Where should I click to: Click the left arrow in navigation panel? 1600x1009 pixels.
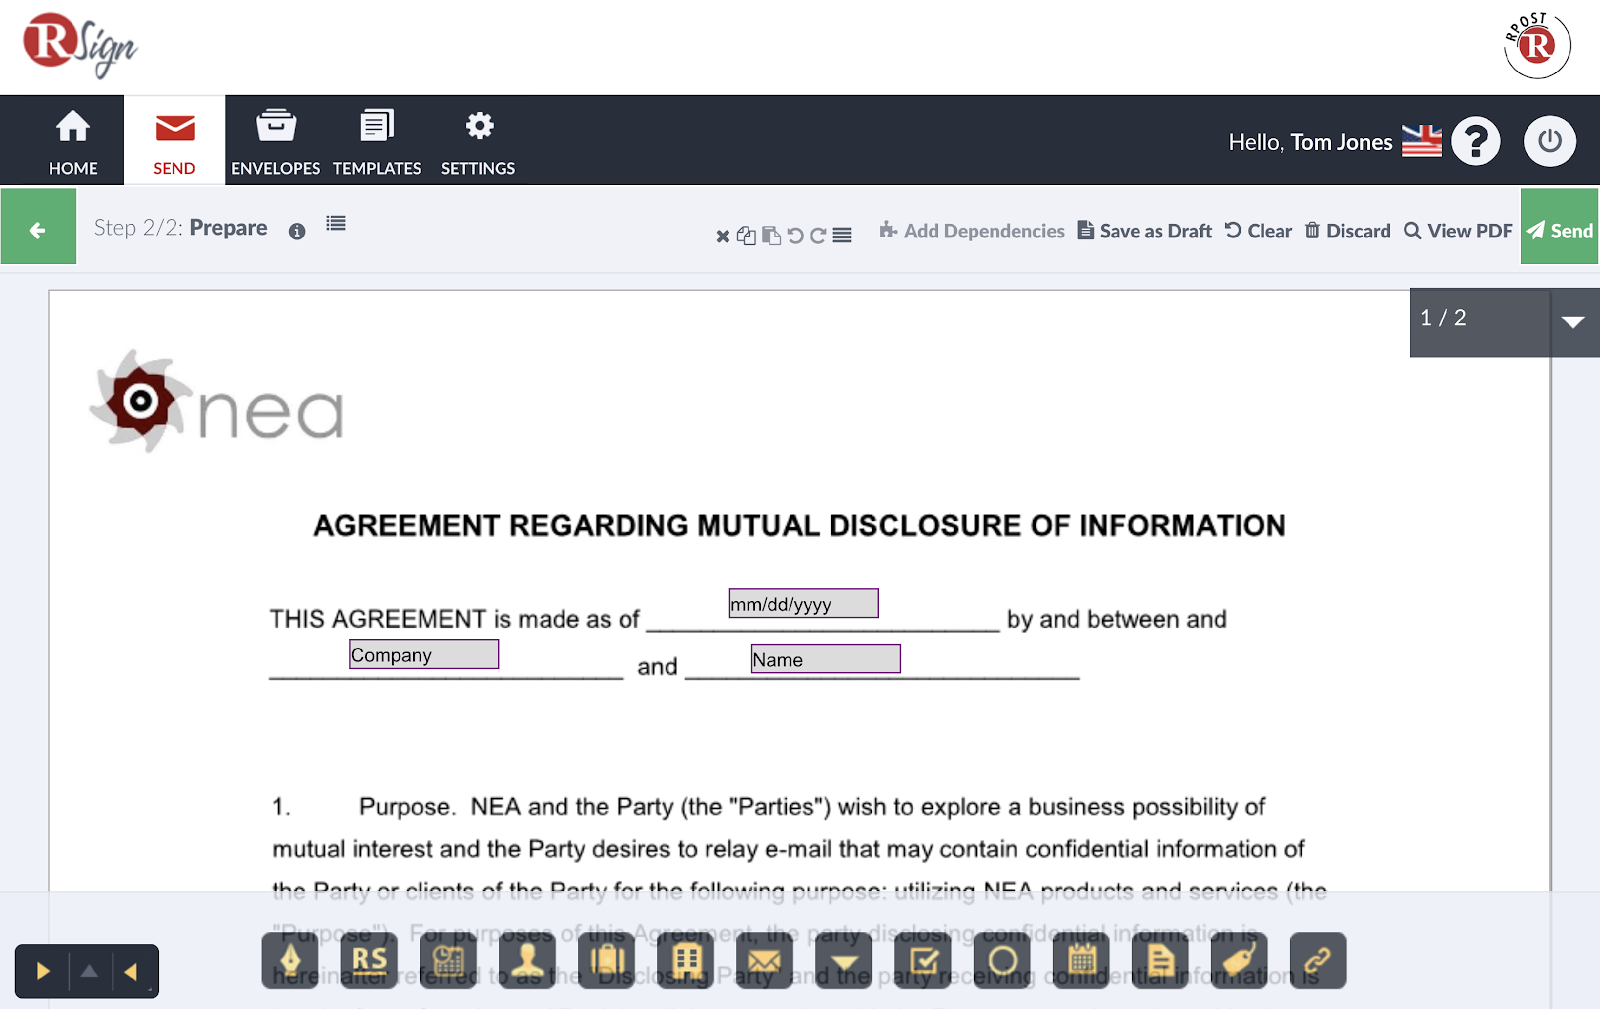point(131,971)
